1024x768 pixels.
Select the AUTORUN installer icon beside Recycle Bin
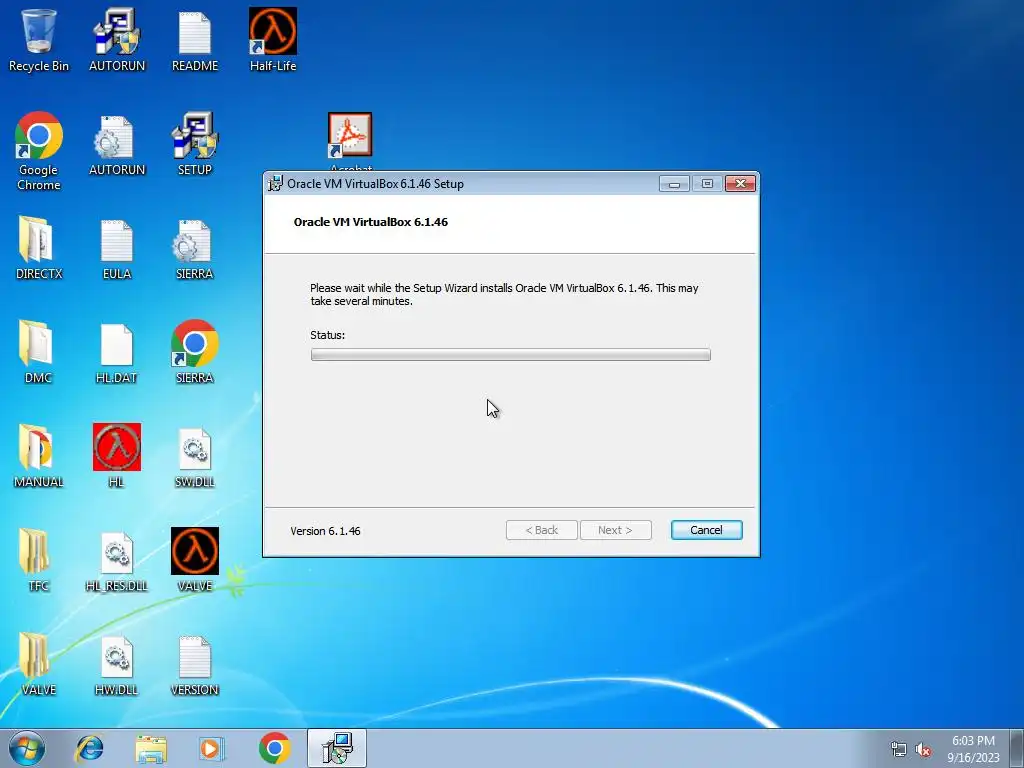(x=117, y=39)
